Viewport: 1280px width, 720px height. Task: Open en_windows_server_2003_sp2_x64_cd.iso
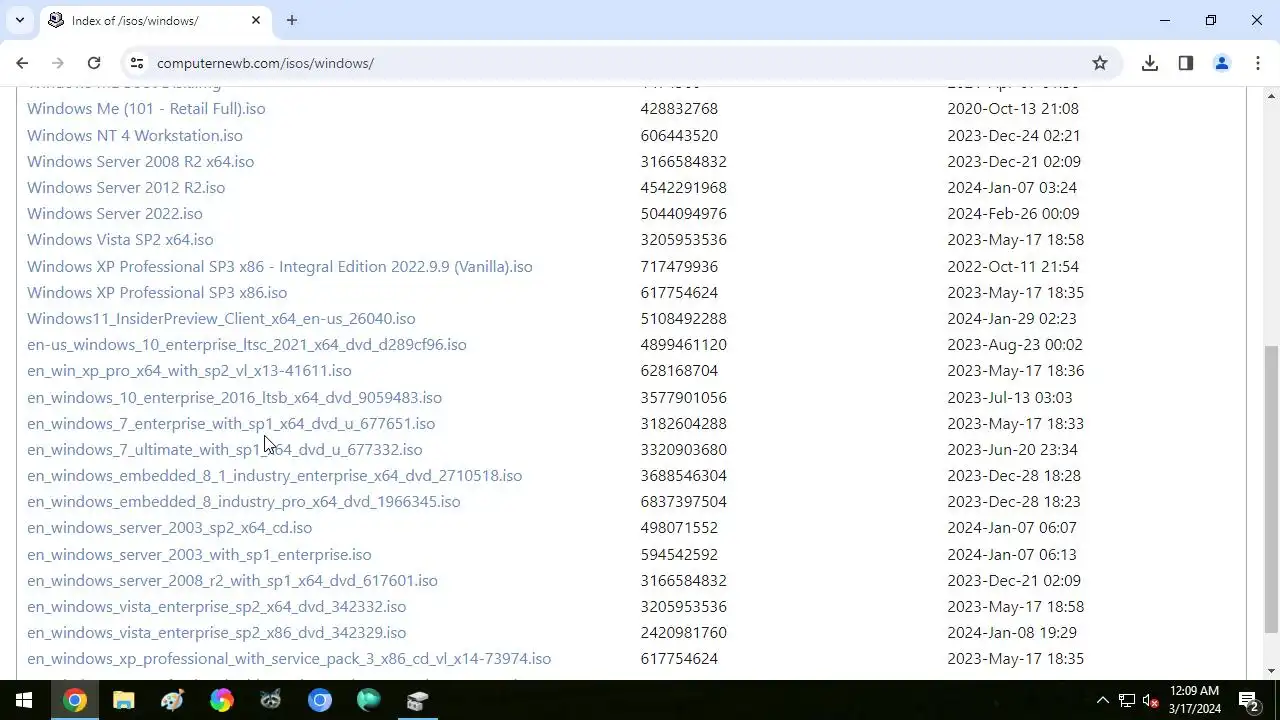click(x=169, y=528)
